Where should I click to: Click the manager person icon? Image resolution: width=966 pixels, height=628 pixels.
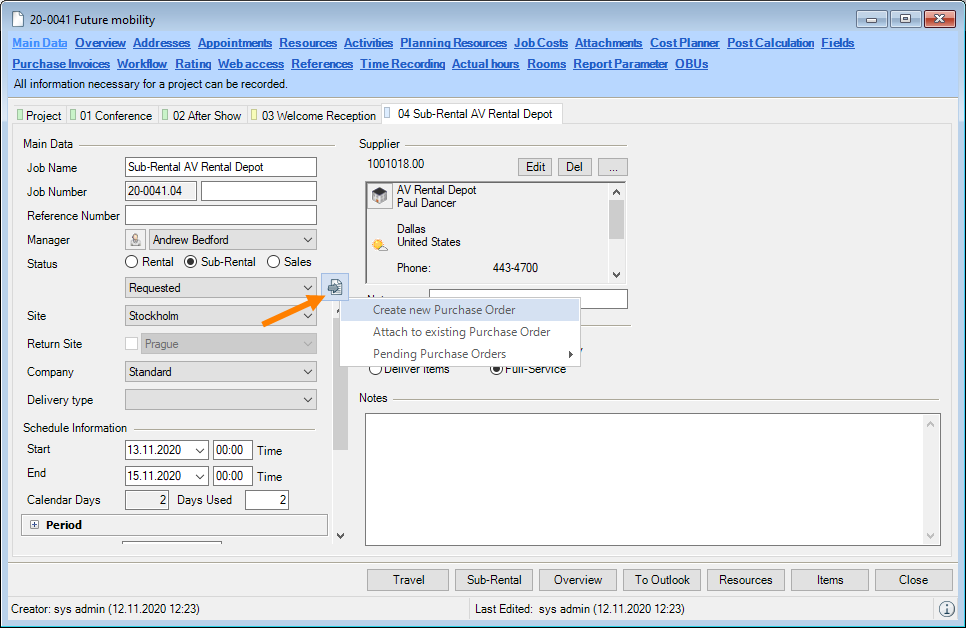[x=136, y=240]
